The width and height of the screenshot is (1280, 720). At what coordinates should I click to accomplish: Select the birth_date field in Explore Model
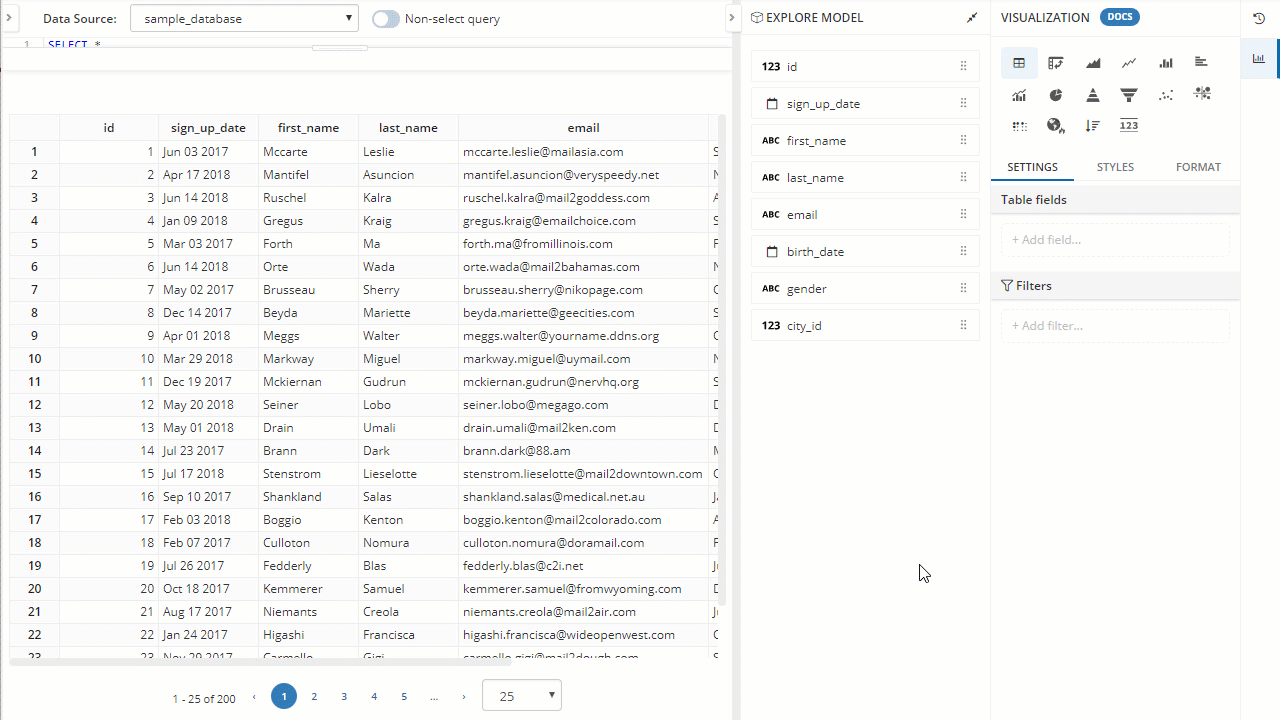point(865,251)
